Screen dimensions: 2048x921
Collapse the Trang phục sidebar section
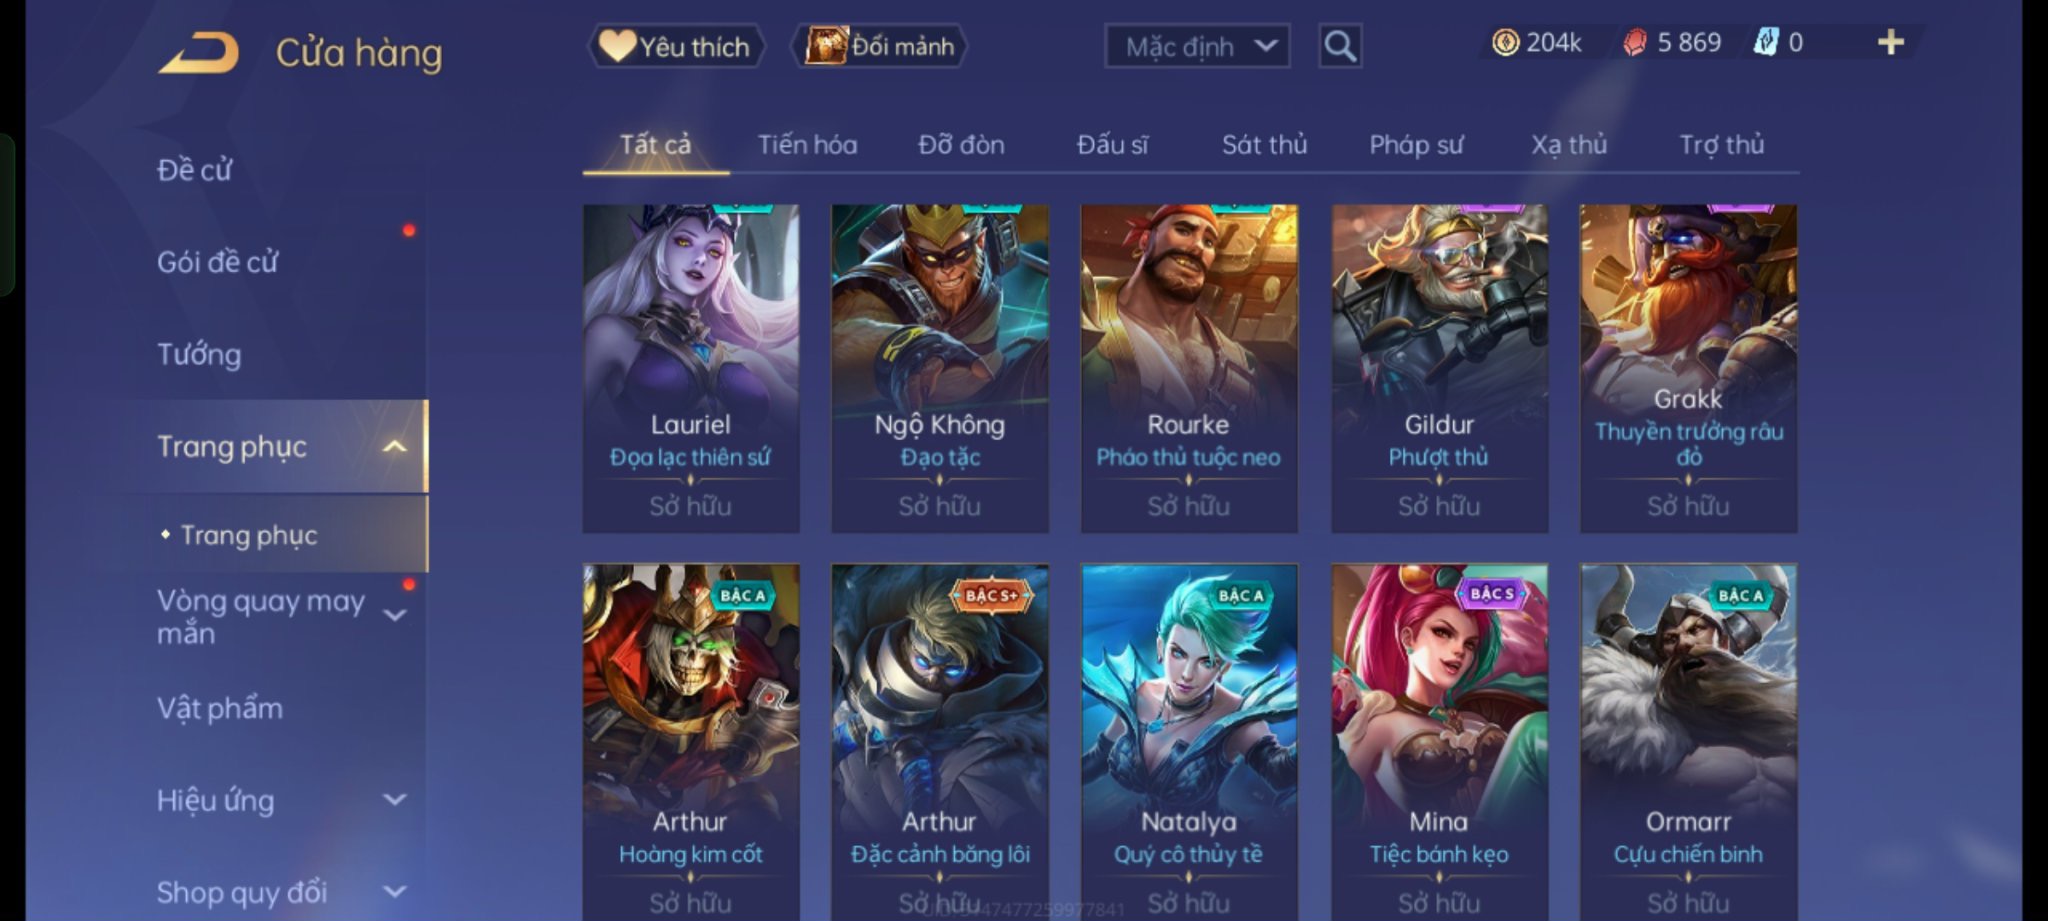click(x=395, y=446)
